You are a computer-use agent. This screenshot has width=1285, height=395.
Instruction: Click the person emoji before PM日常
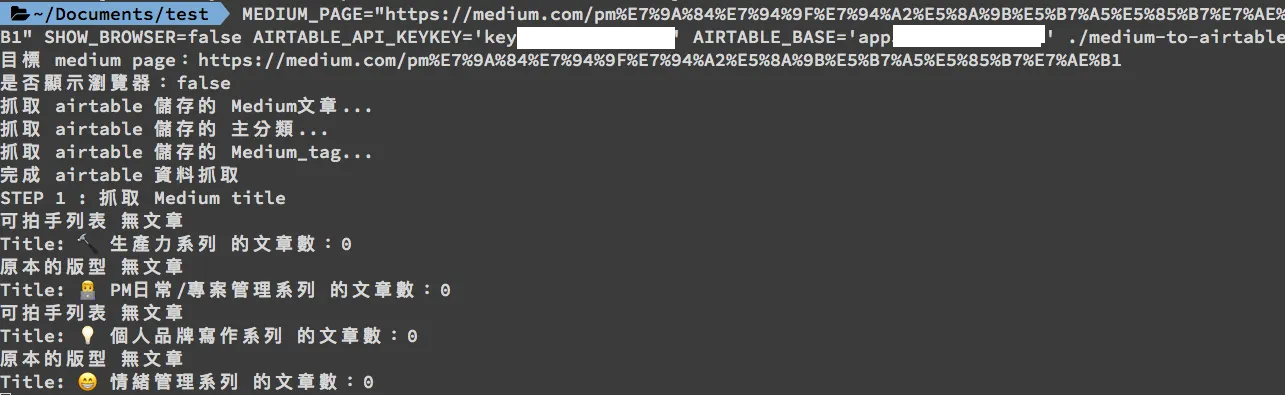tap(87, 290)
